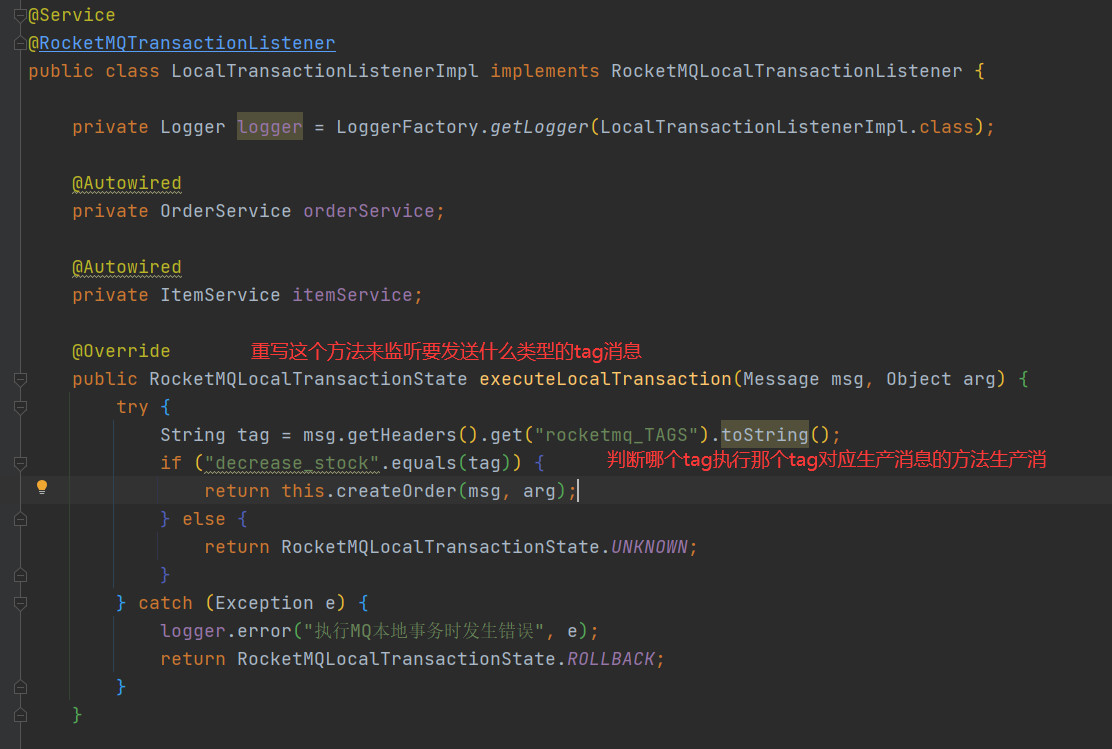Fold the try block via gutter marker
This screenshot has height=749, width=1112.
point(21,407)
